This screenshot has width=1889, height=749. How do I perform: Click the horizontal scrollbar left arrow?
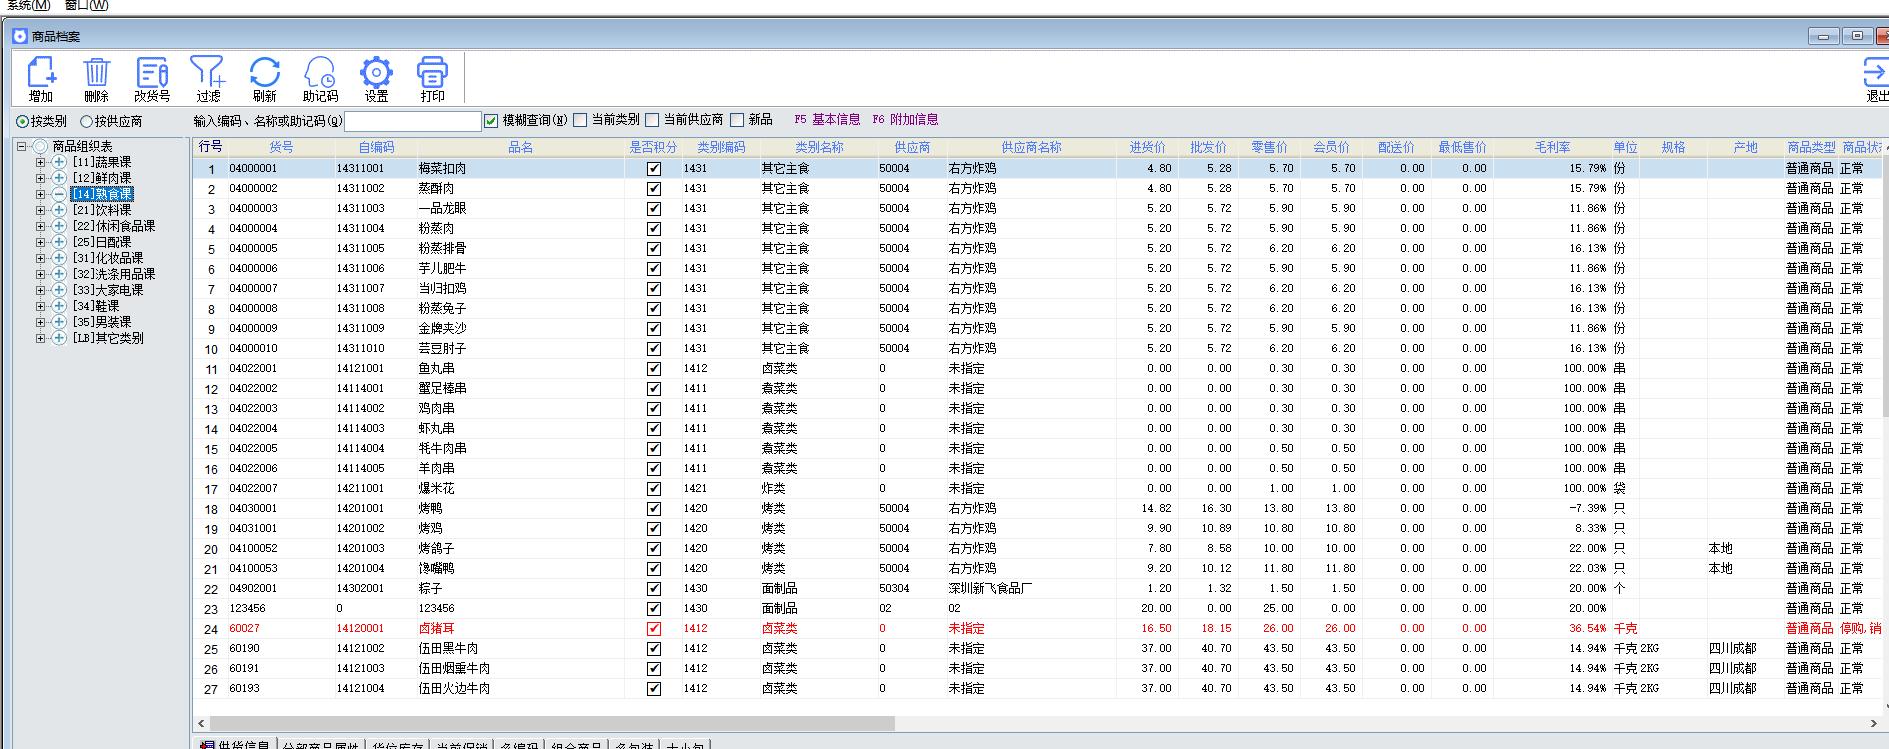[x=201, y=723]
